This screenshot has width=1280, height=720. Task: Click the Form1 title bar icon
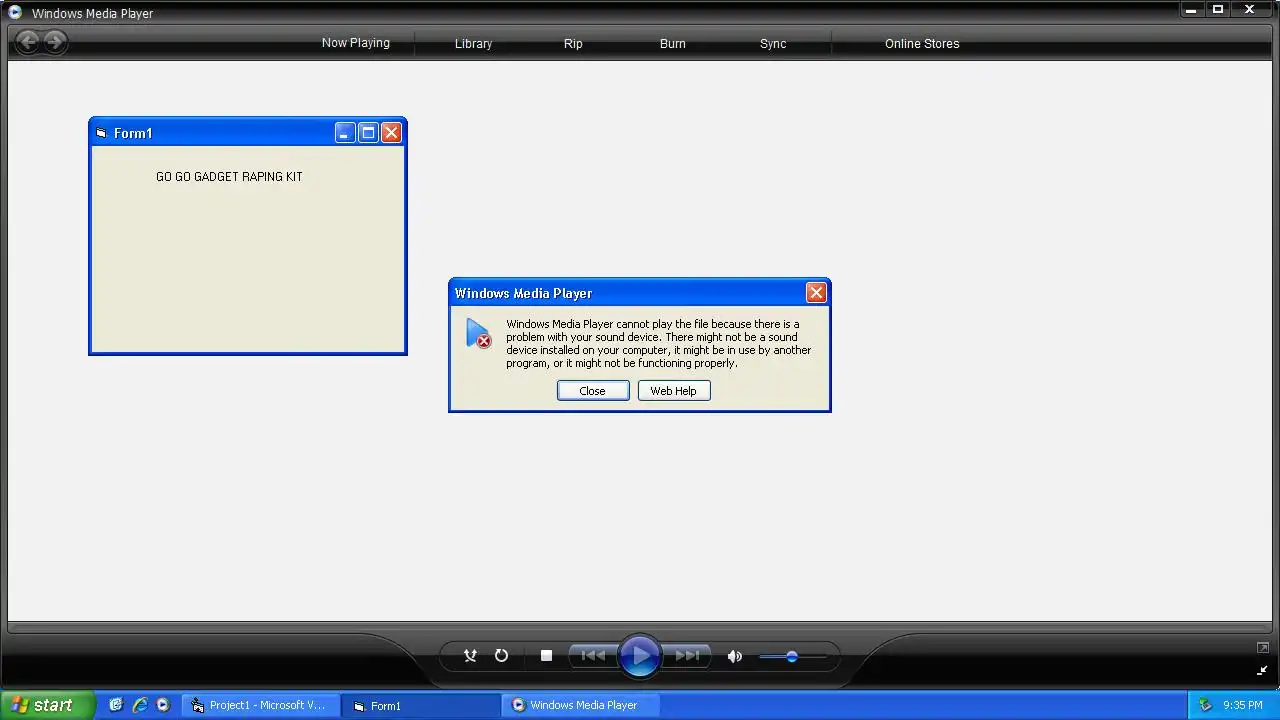tap(101, 133)
